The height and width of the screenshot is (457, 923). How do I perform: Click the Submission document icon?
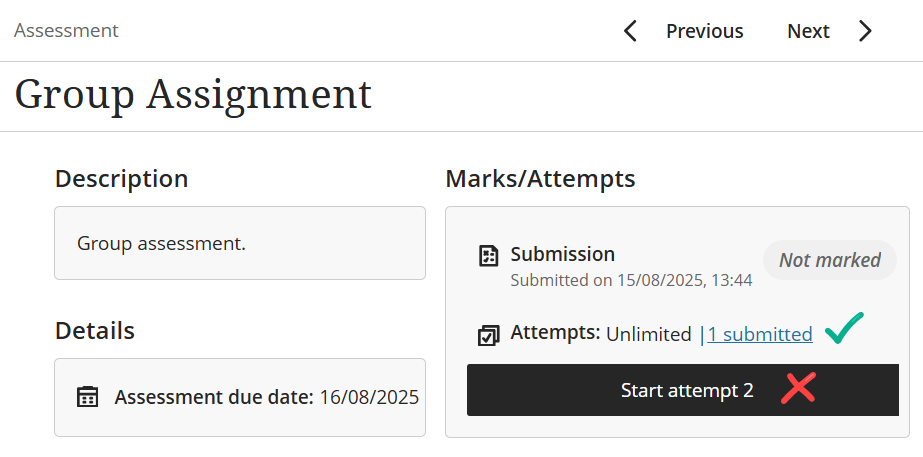[489, 256]
